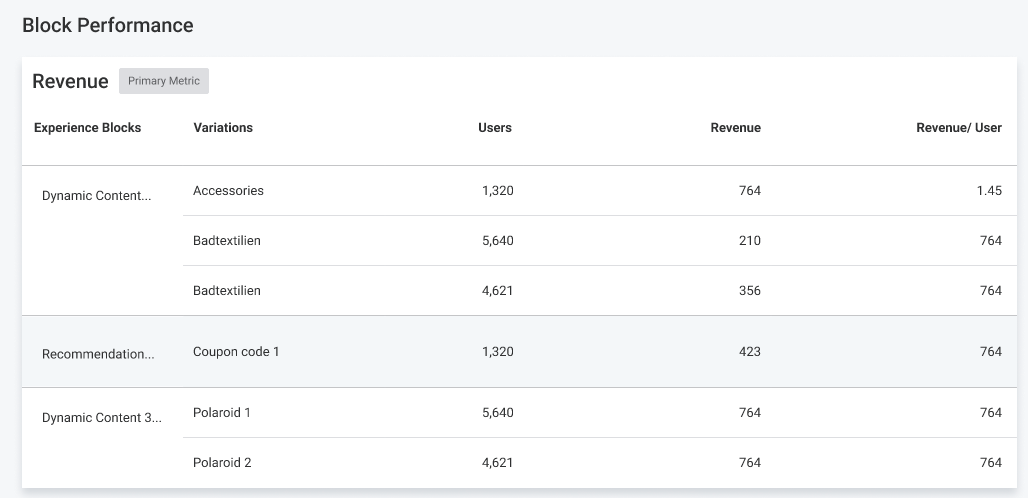1028x498 pixels.
Task: Click the Revenue/ User column header
Action: [959, 128]
